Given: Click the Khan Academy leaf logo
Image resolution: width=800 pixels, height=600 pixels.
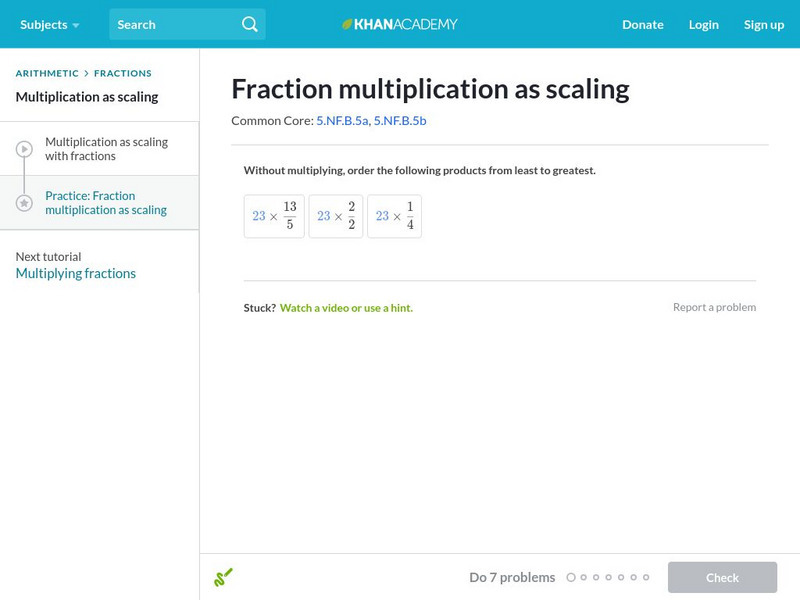Looking at the screenshot, I should (348, 24).
